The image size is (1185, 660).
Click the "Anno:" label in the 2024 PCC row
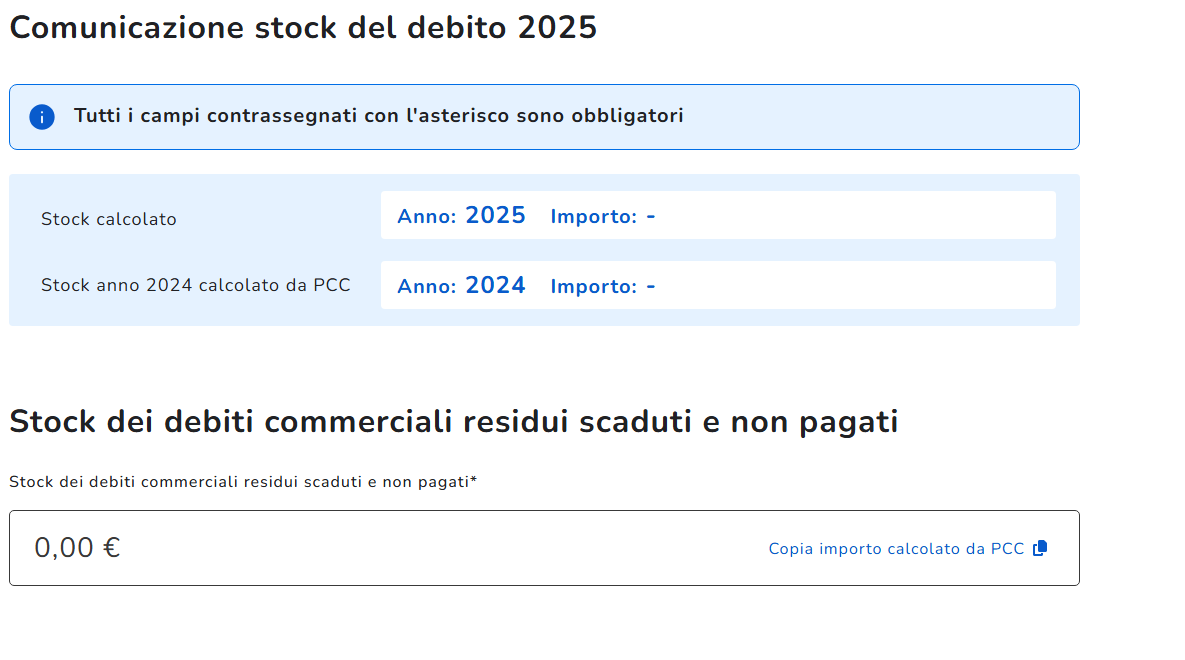427,287
